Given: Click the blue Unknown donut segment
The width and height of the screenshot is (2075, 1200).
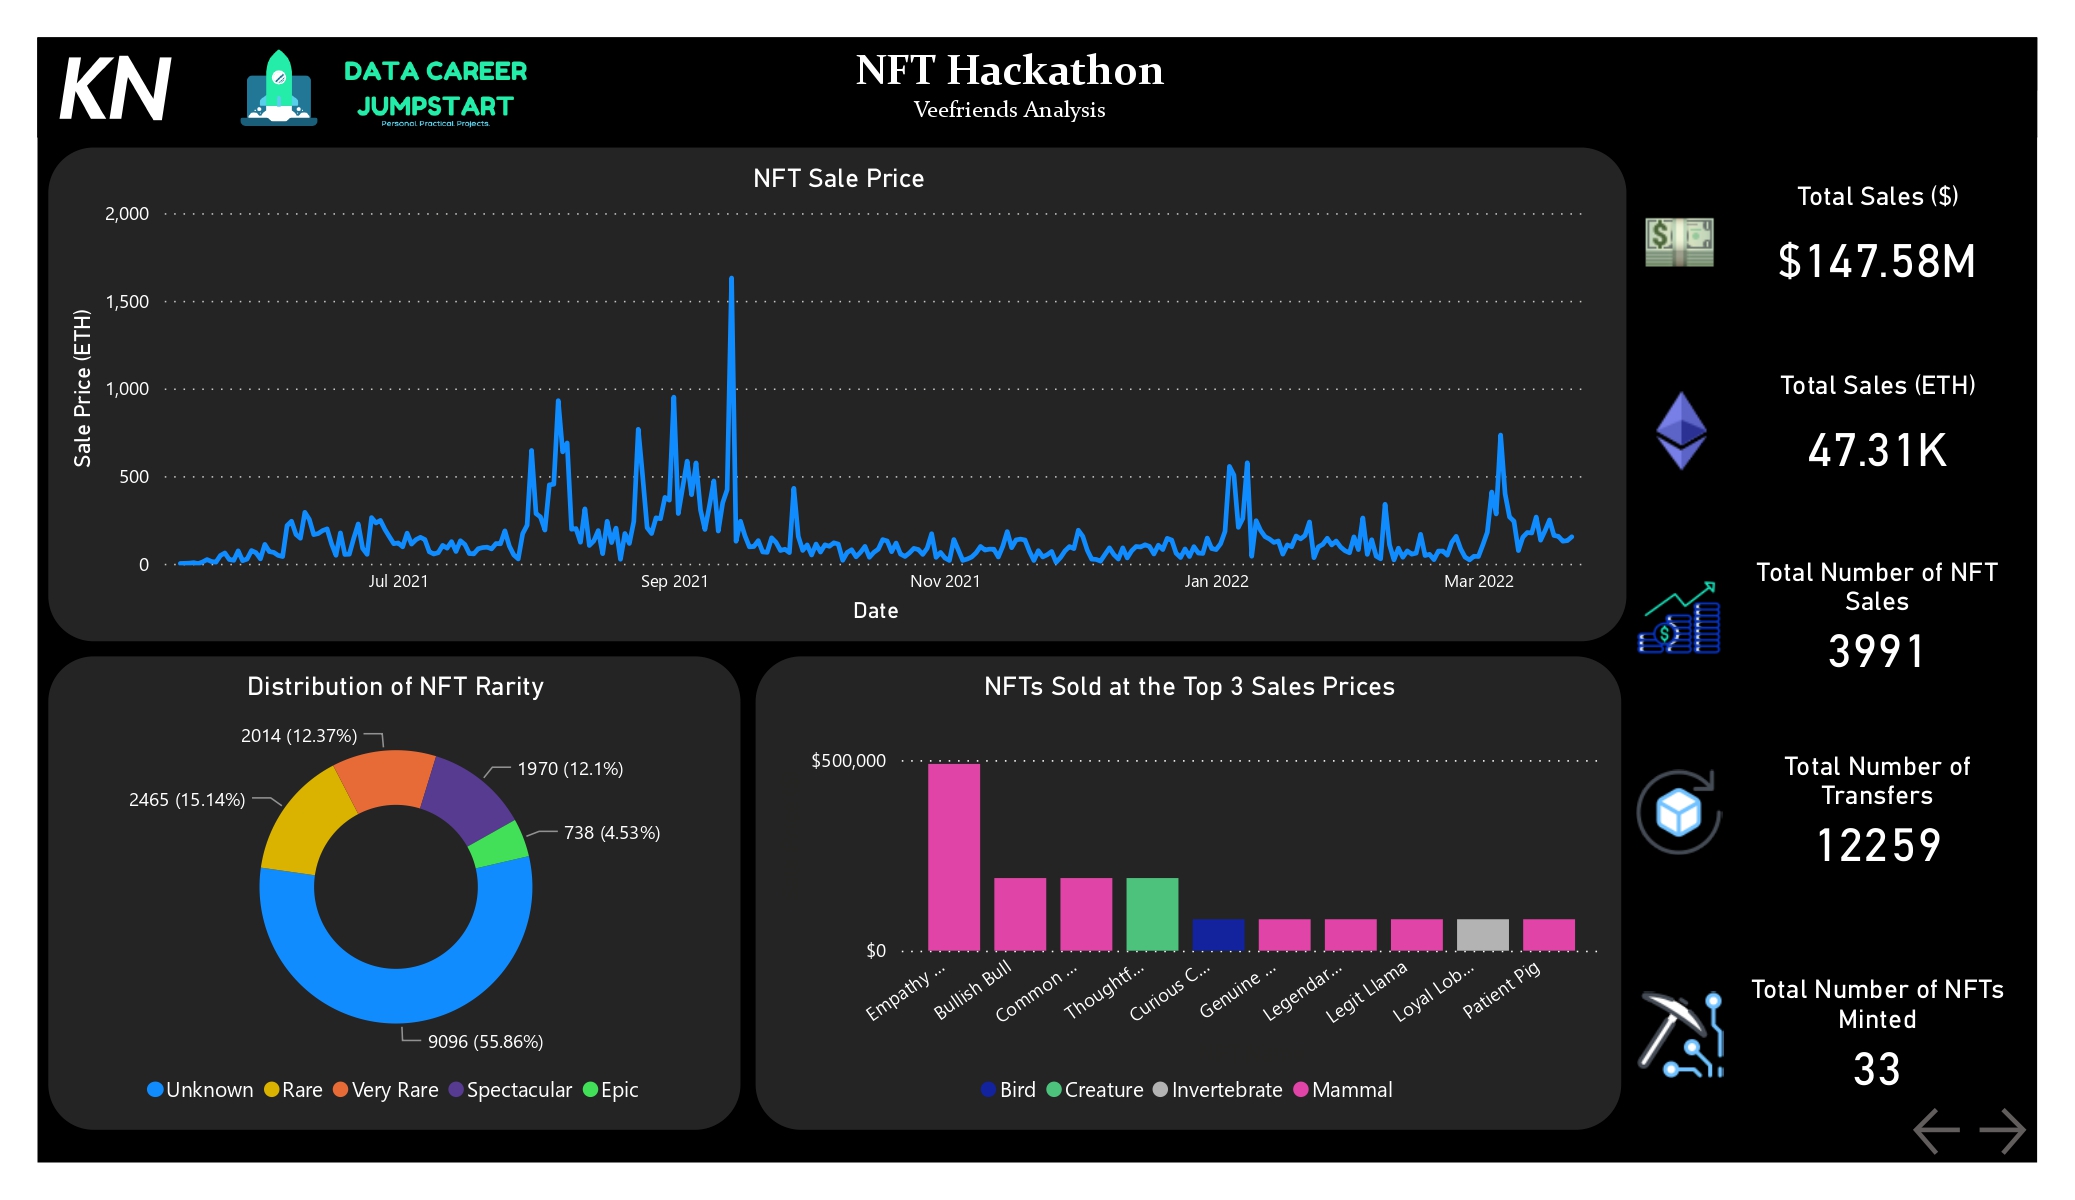Looking at the screenshot, I should [x=396, y=995].
